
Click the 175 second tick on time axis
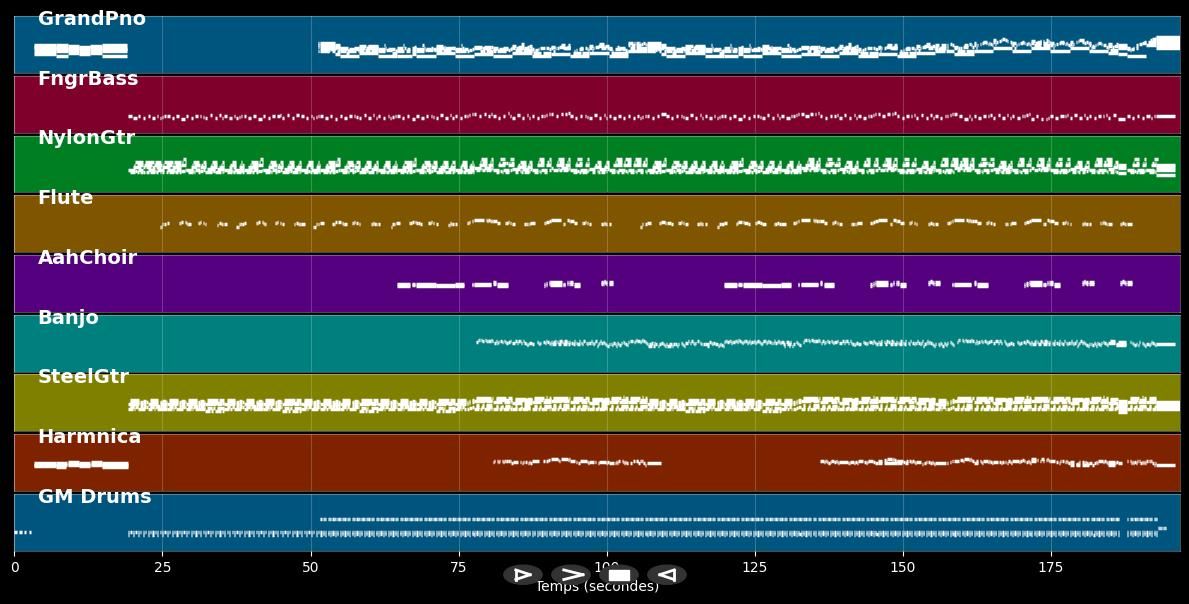(x=1051, y=567)
